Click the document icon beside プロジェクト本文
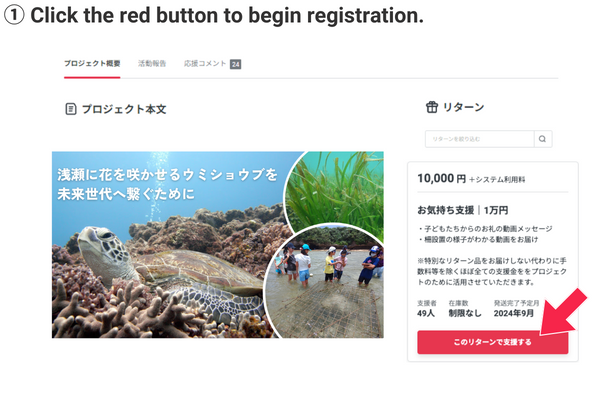600x414 pixels. pos(71,109)
